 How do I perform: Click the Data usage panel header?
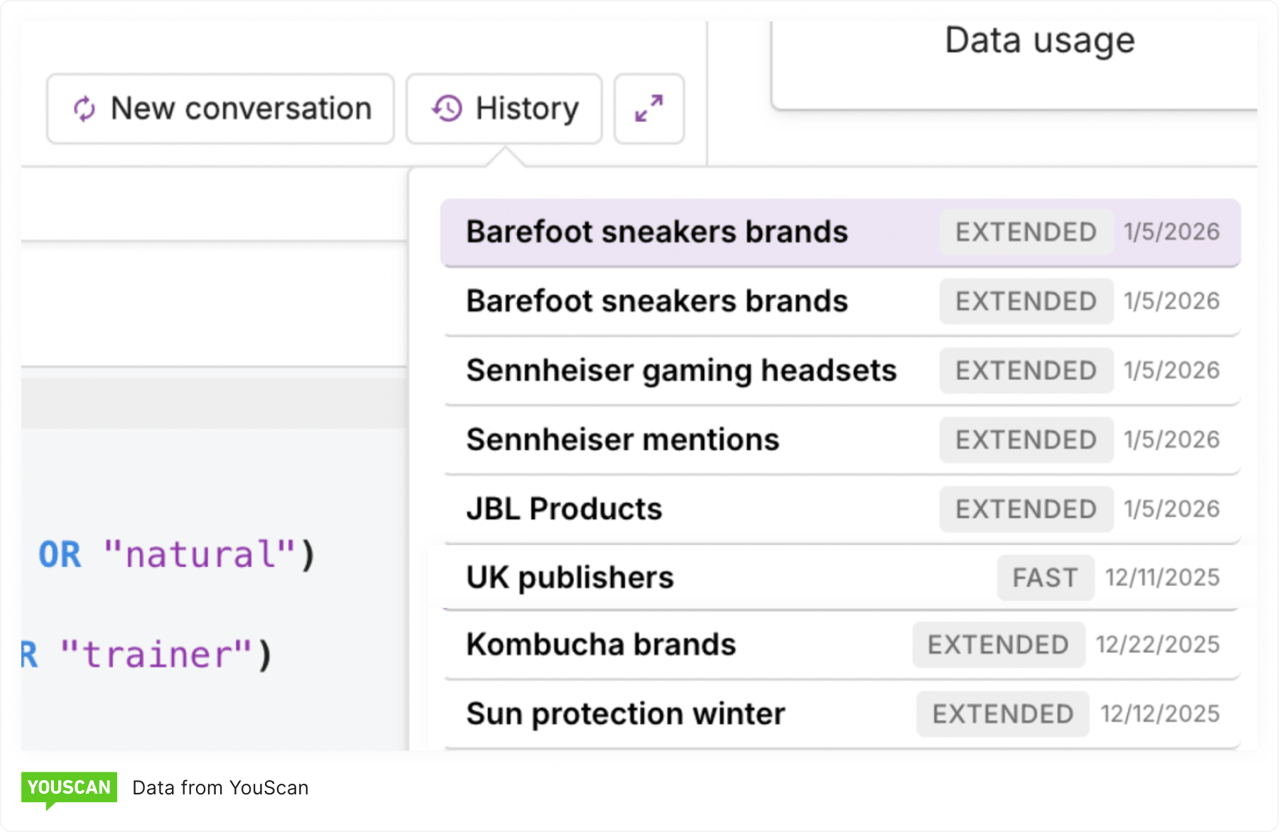1039,40
